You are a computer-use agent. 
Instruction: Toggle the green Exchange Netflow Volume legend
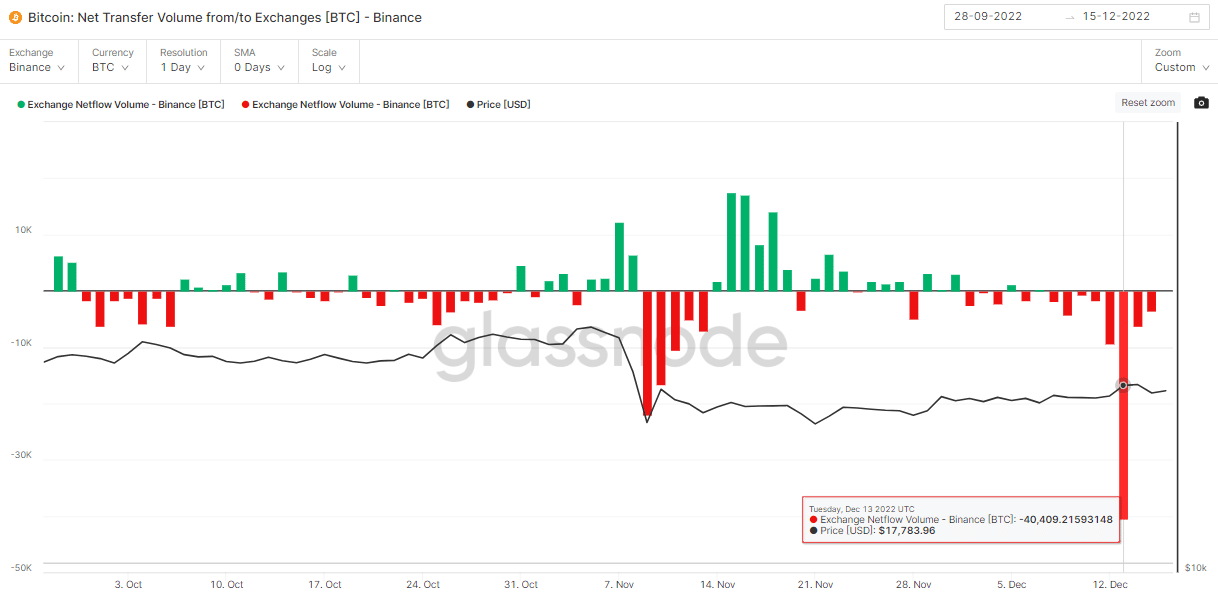pos(121,104)
